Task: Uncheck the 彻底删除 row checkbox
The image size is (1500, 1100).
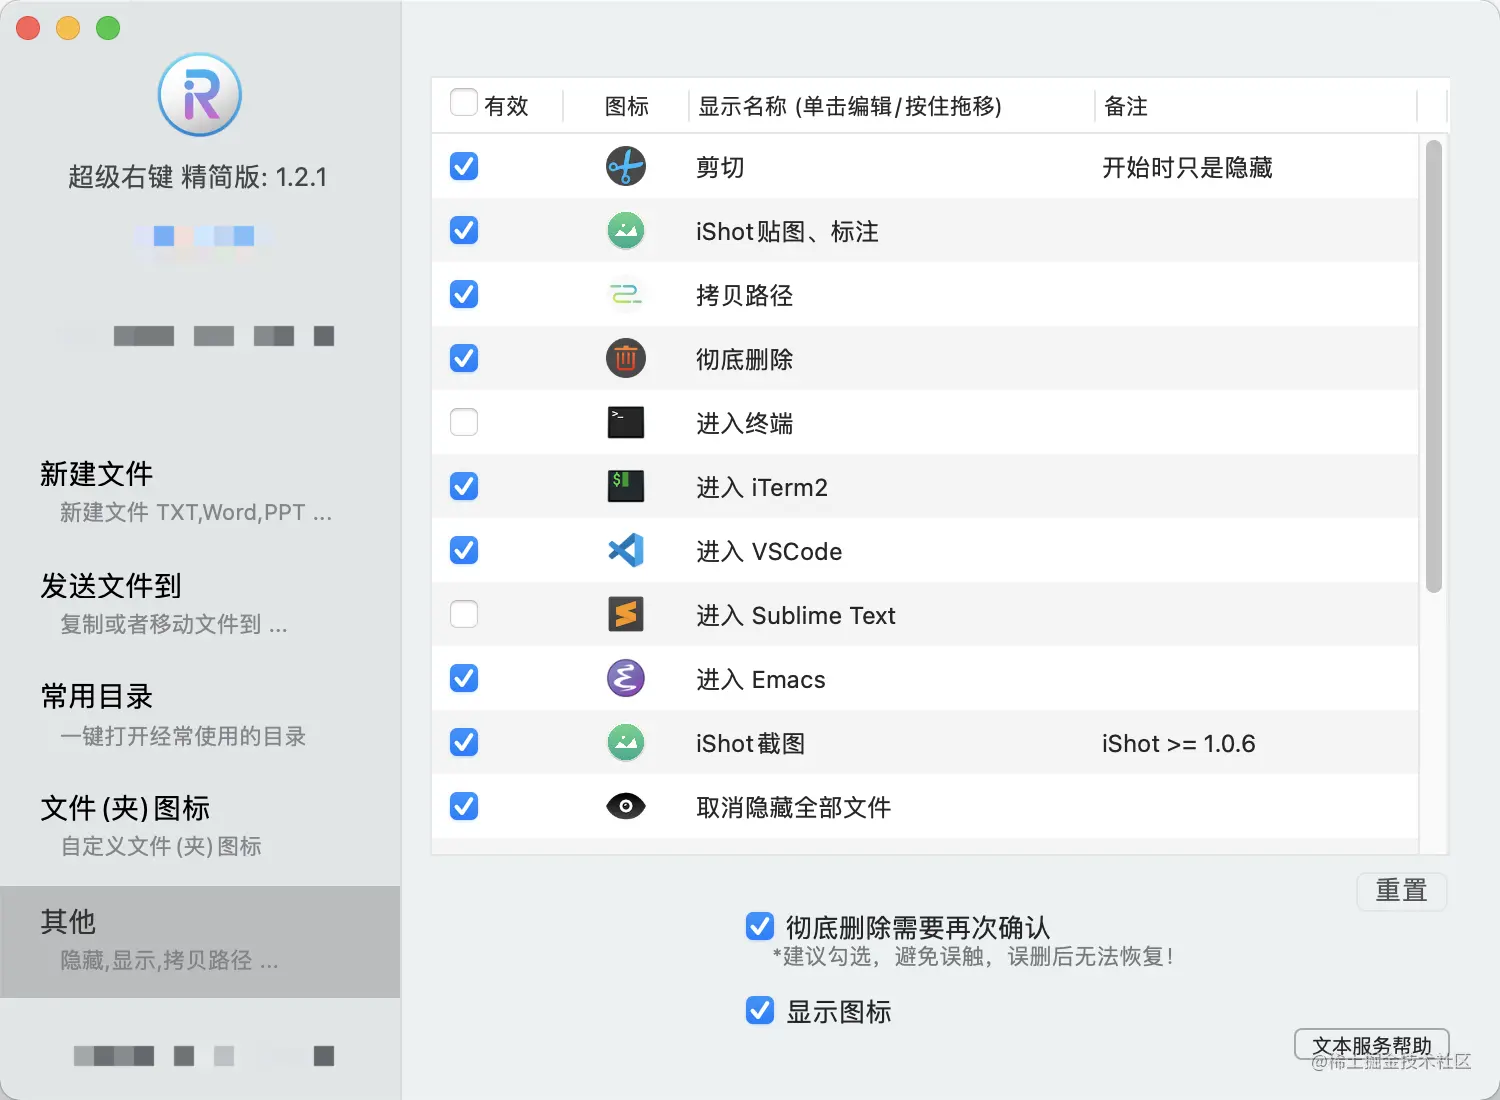Action: [x=464, y=358]
